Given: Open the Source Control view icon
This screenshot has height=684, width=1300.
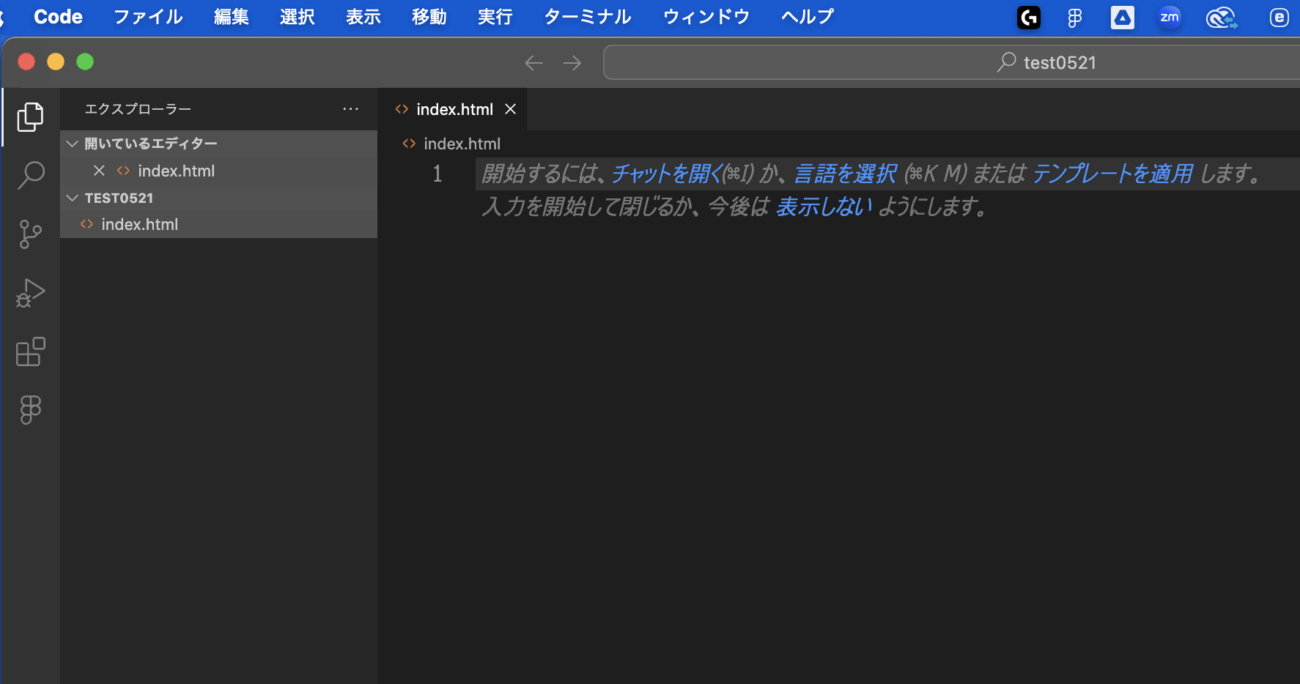Looking at the screenshot, I should pos(31,235).
